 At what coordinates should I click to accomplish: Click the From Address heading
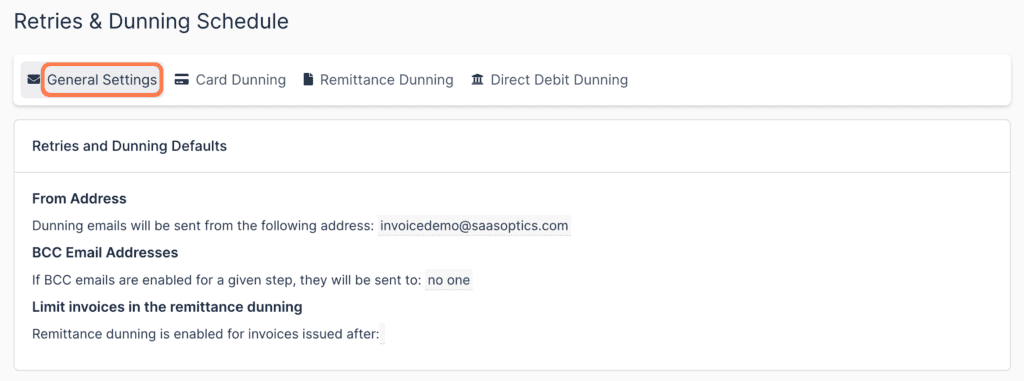tap(79, 198)
